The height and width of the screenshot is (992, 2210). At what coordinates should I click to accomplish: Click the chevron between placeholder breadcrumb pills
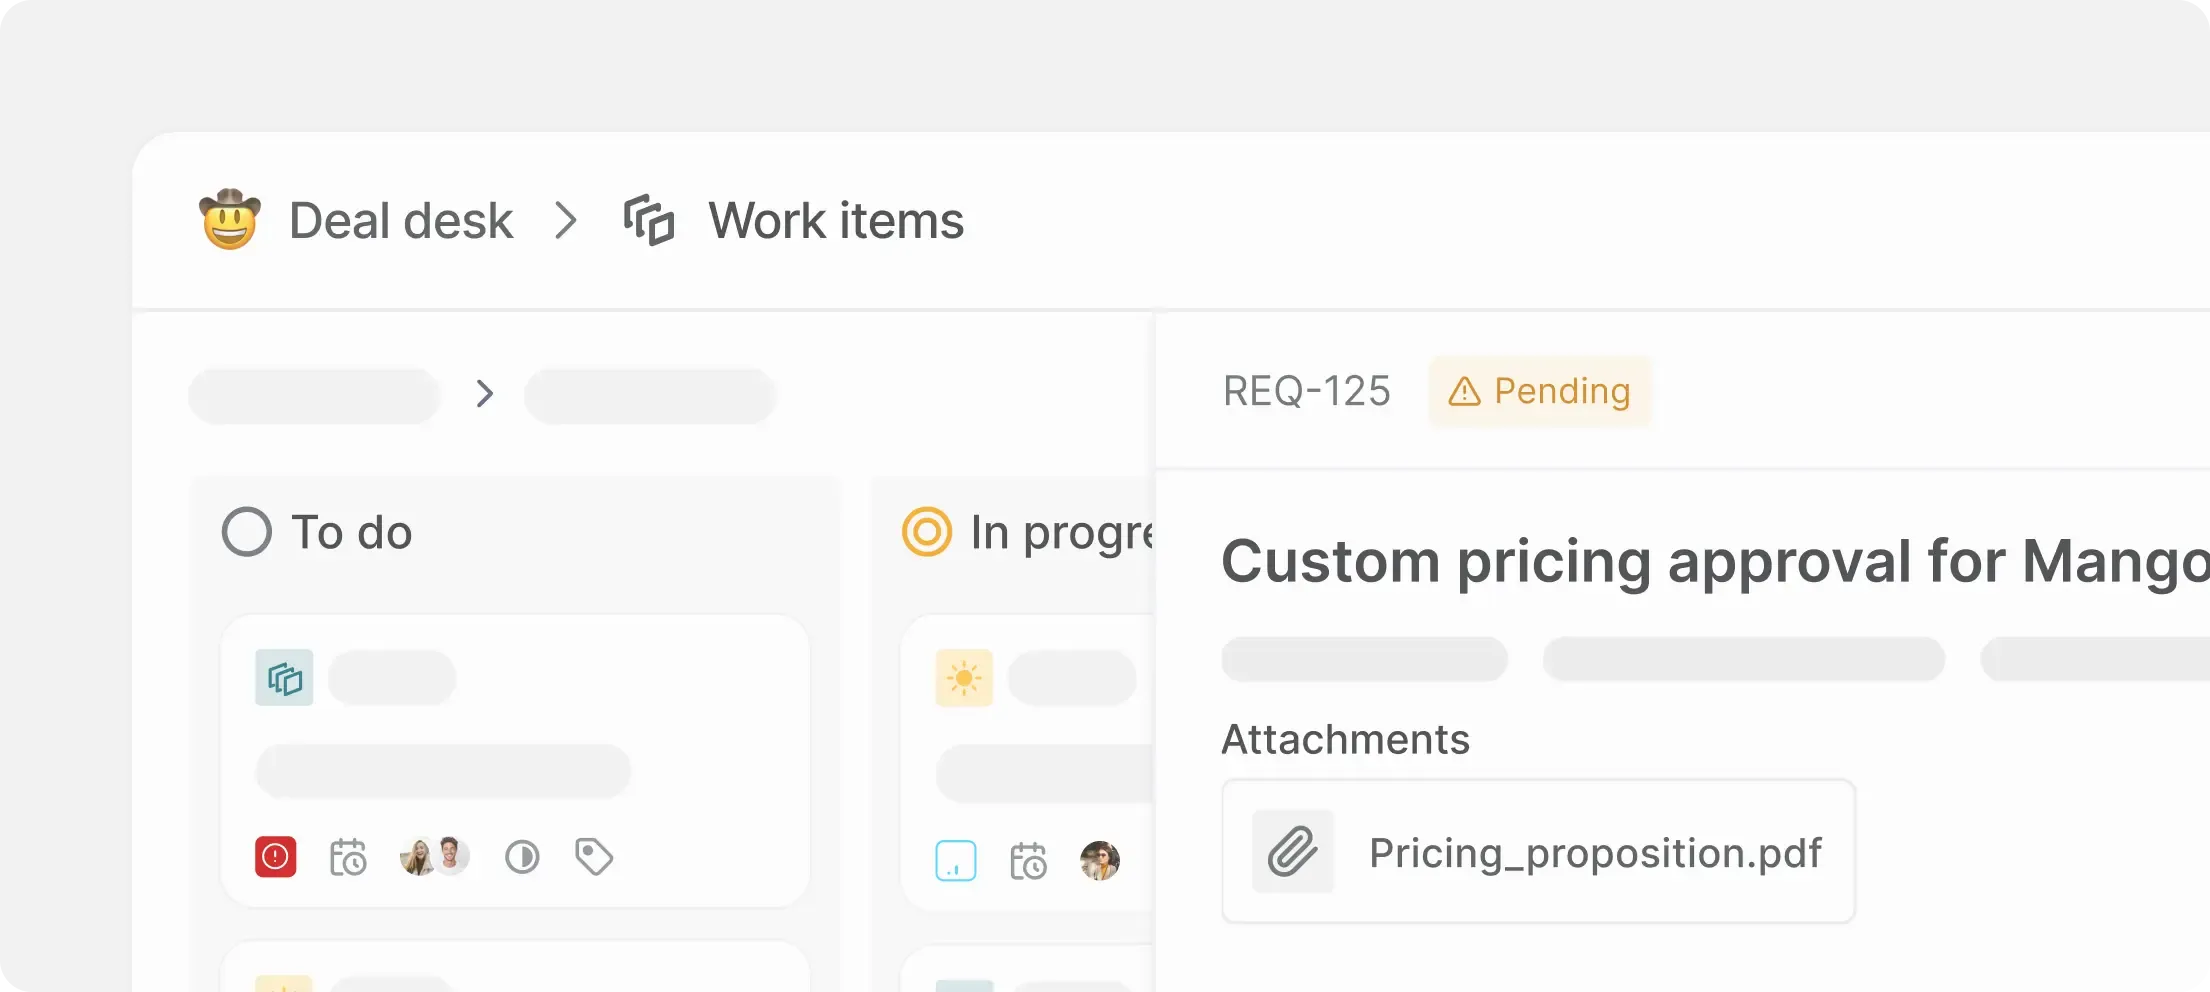(485, 394)
